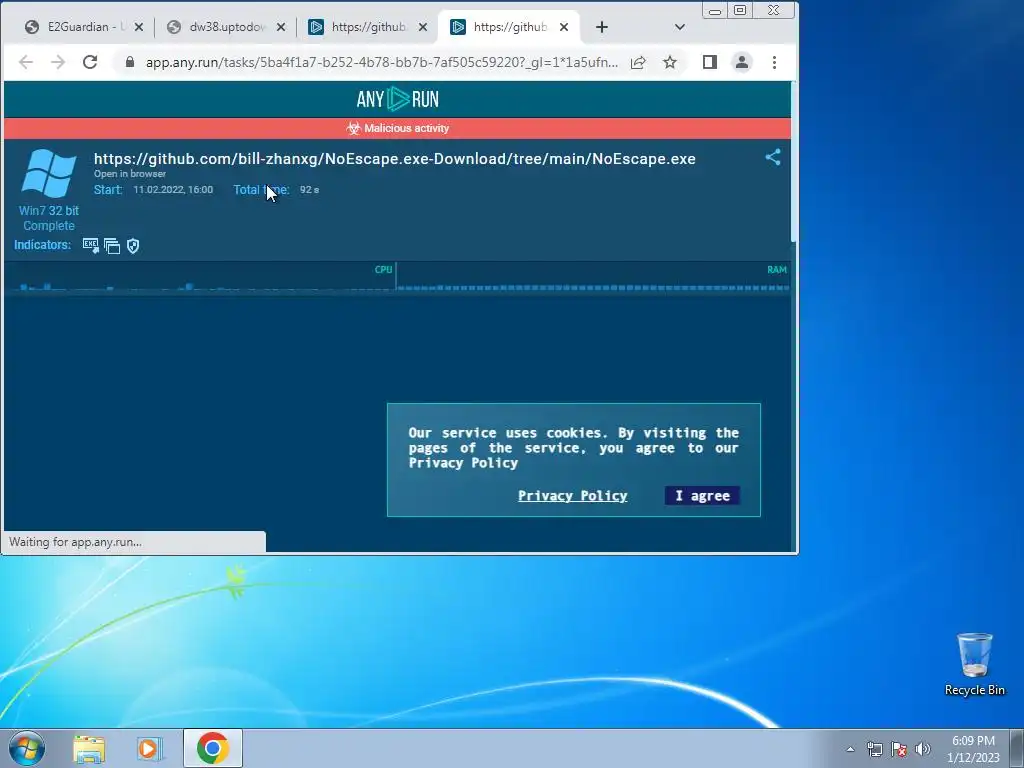Screen dimensions: 1024x768
Task: Open a new tab with plus button
Action: pyautogui.click(x=602, y=27)
